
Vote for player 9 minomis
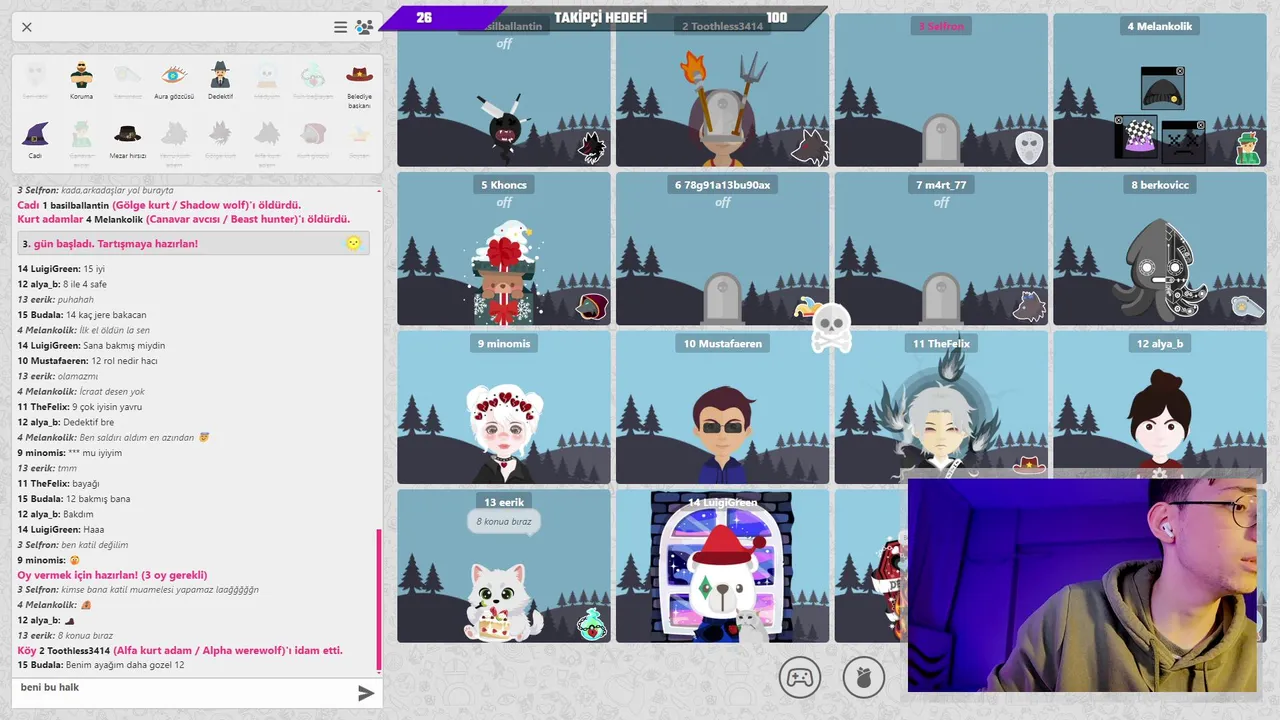coord(504,408)
